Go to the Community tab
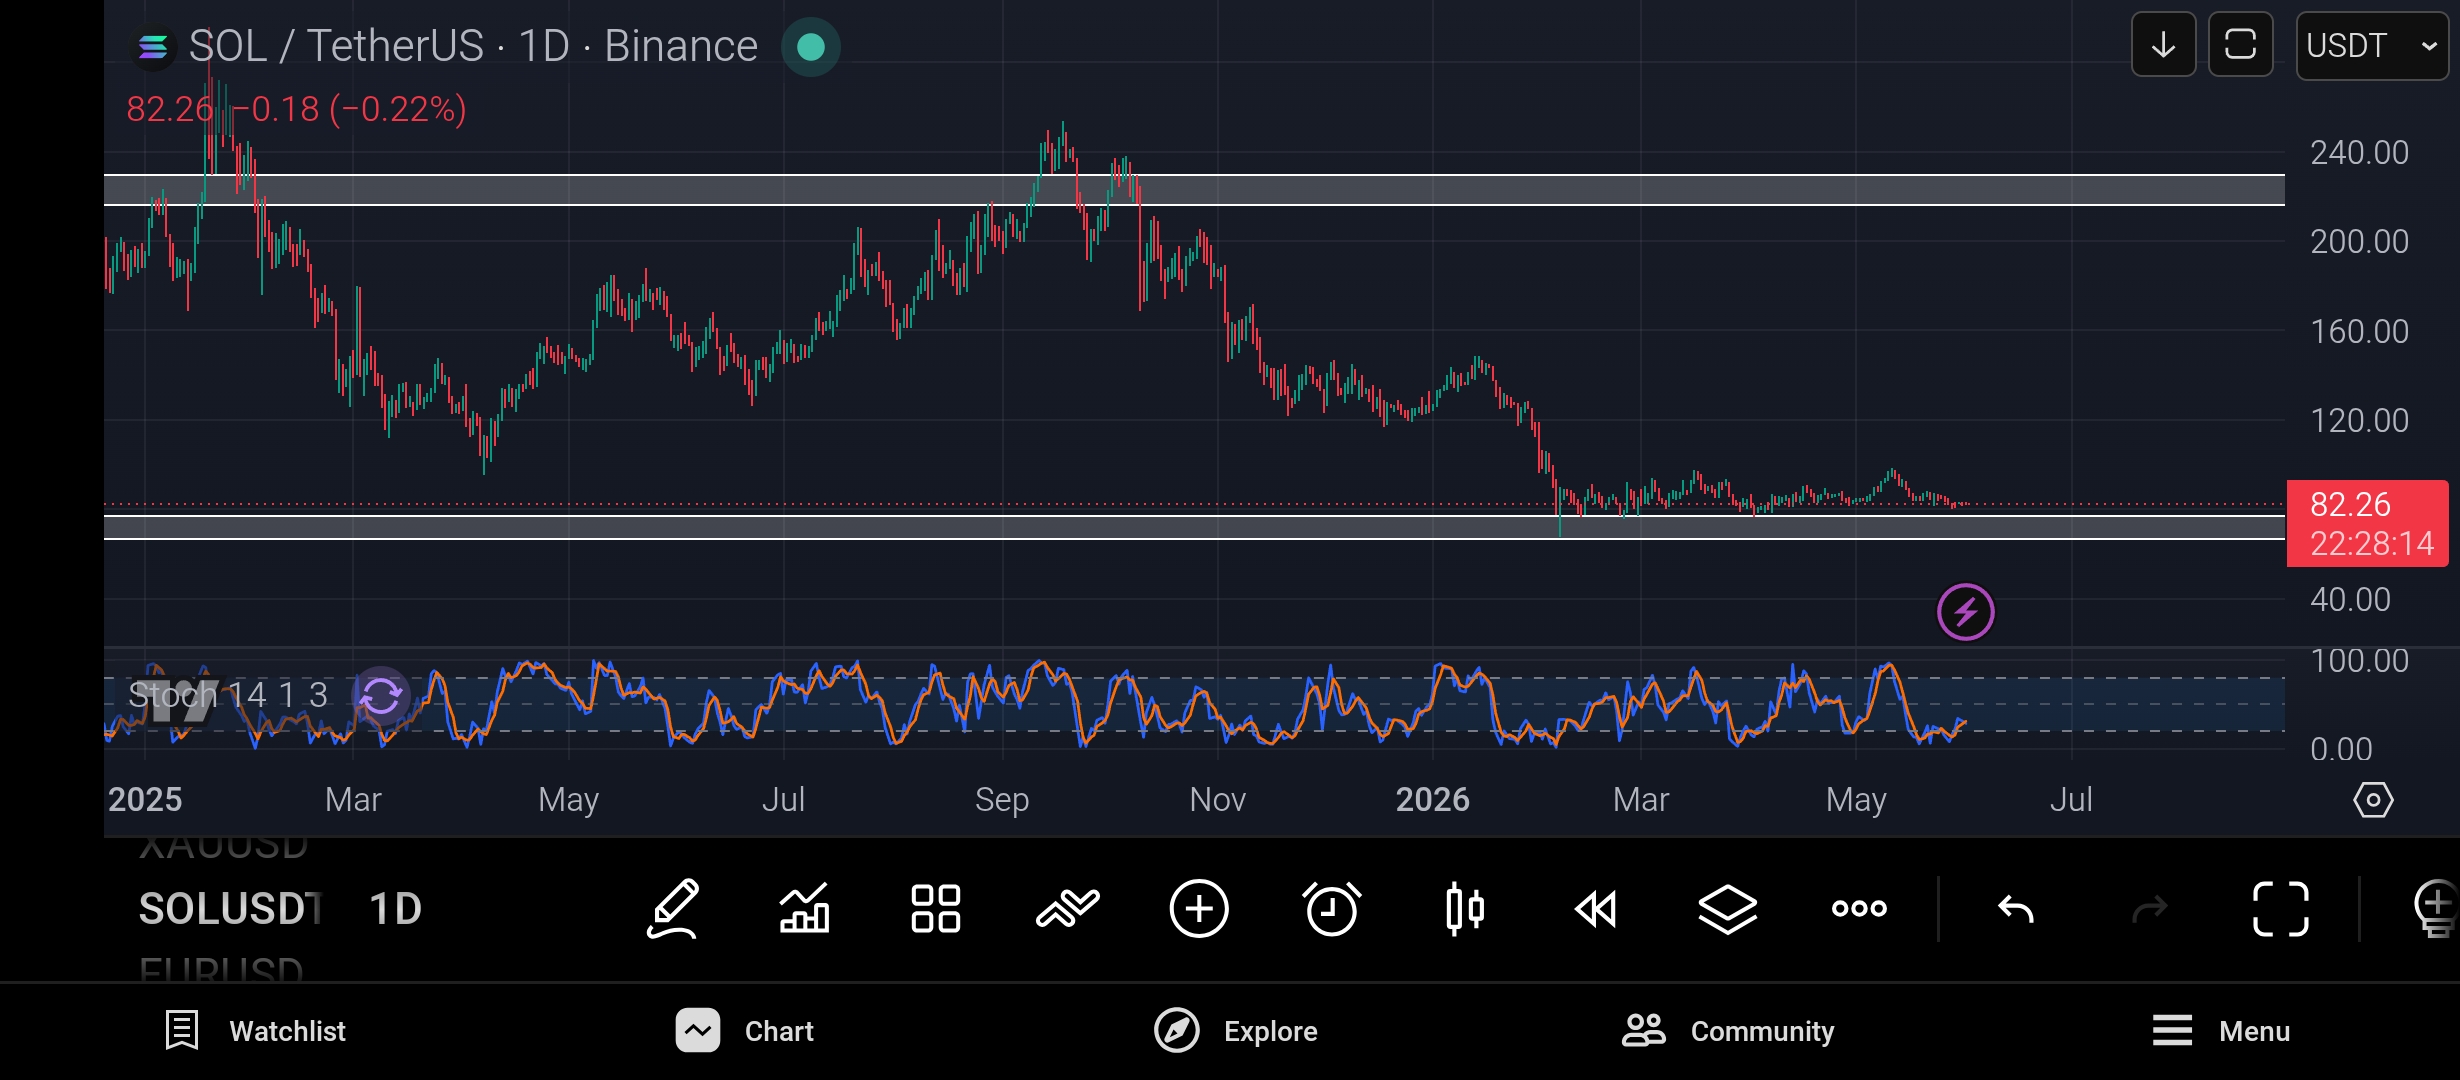 tap(1728, 1031)
